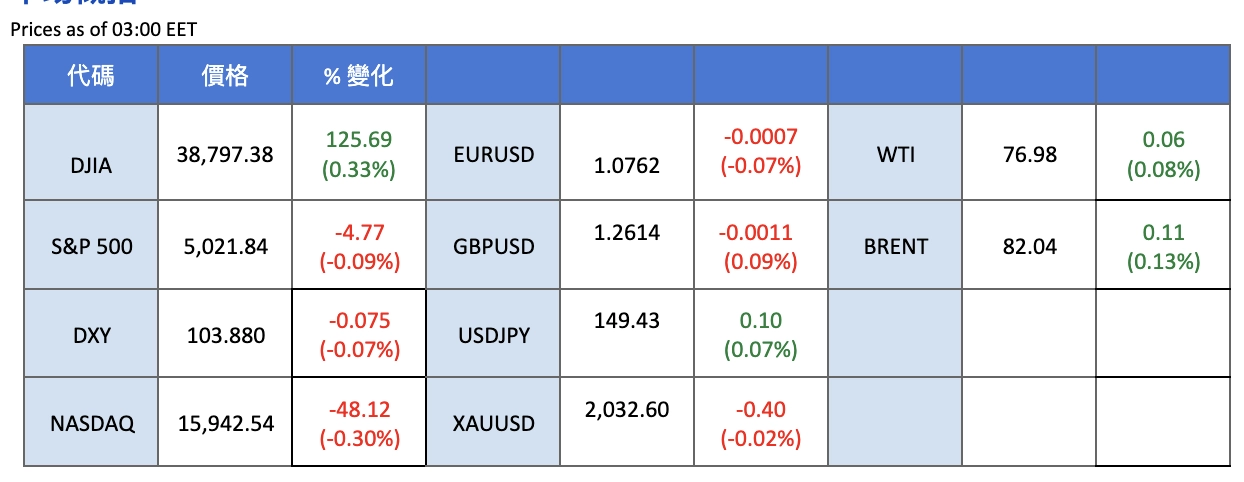
Task: Select the DJIA ticker cell
Action: pos(91,166)
